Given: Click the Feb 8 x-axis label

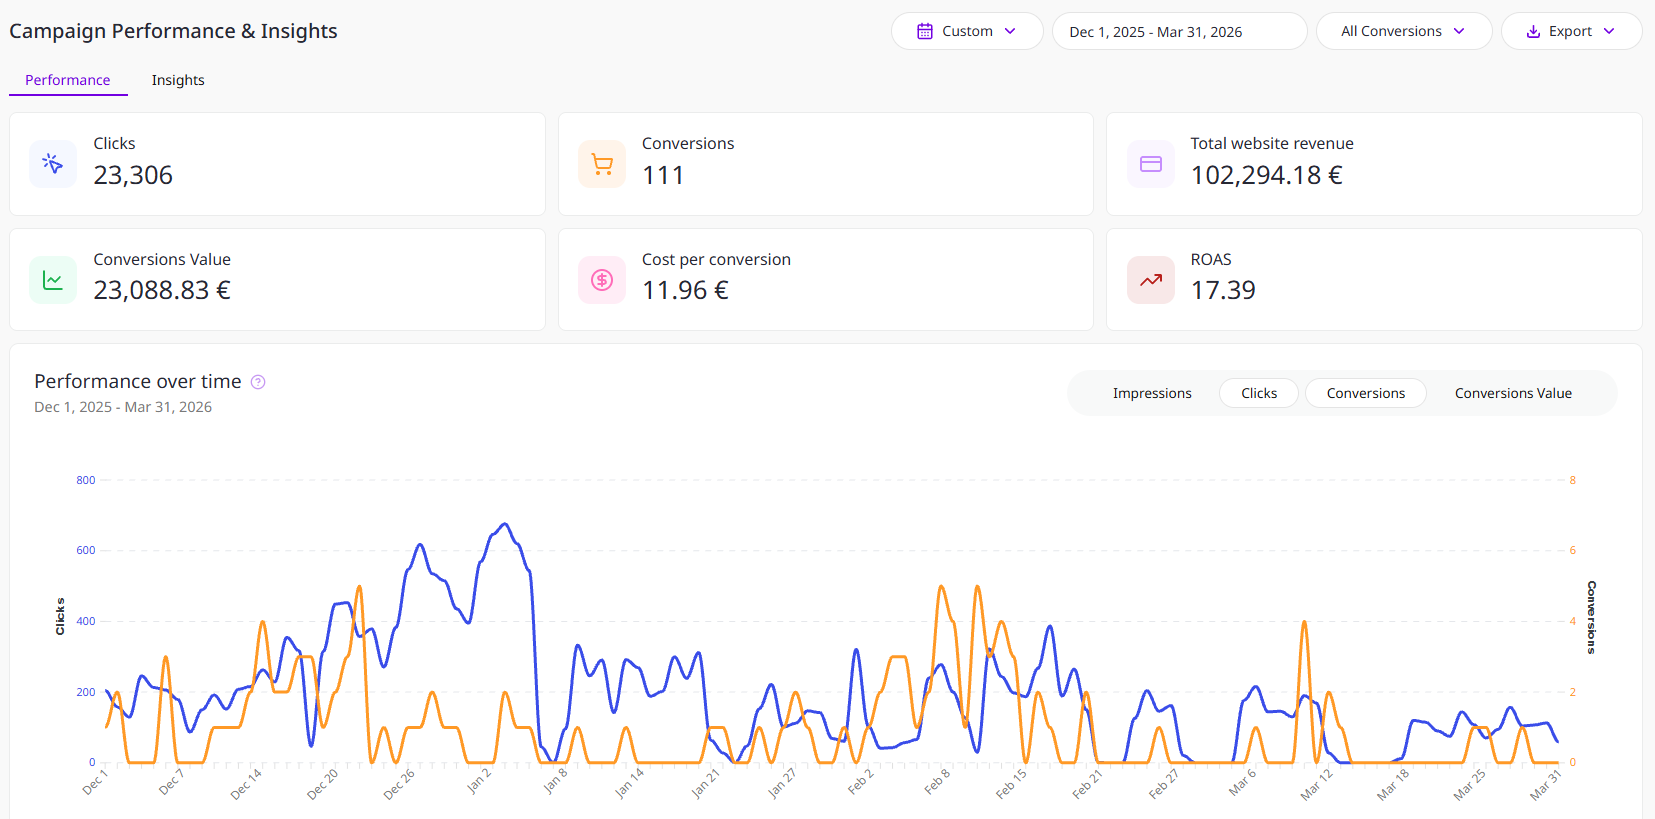Looking at the screenshot, I should tap(937, 781).
